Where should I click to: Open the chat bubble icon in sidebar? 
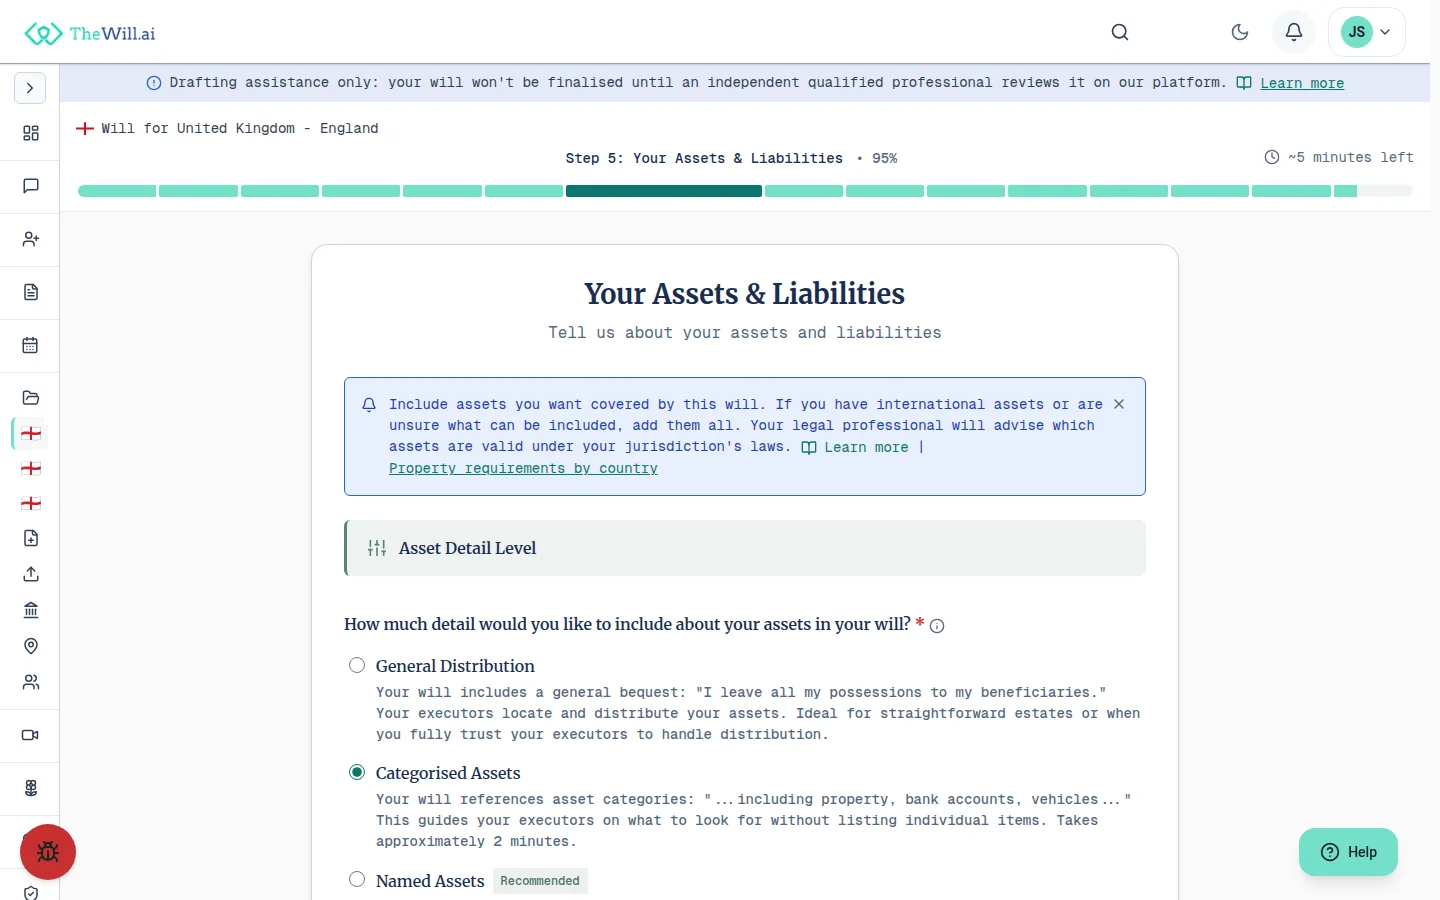pyautogui.click(x=31, y=186)
